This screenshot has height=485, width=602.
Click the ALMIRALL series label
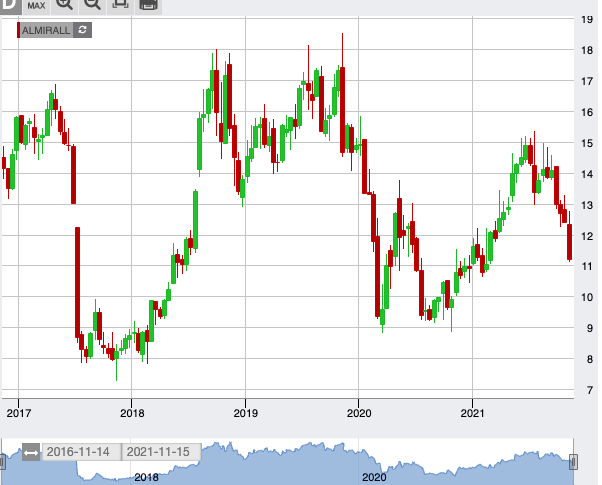(46, 30)
